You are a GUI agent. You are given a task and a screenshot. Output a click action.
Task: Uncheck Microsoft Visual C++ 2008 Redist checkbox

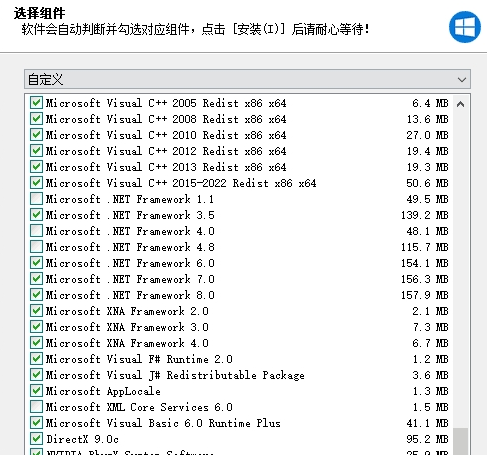point(36,119)
